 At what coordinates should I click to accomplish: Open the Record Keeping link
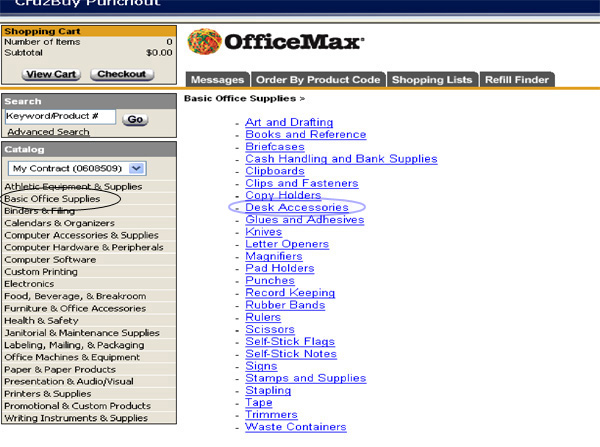[290, 293]
